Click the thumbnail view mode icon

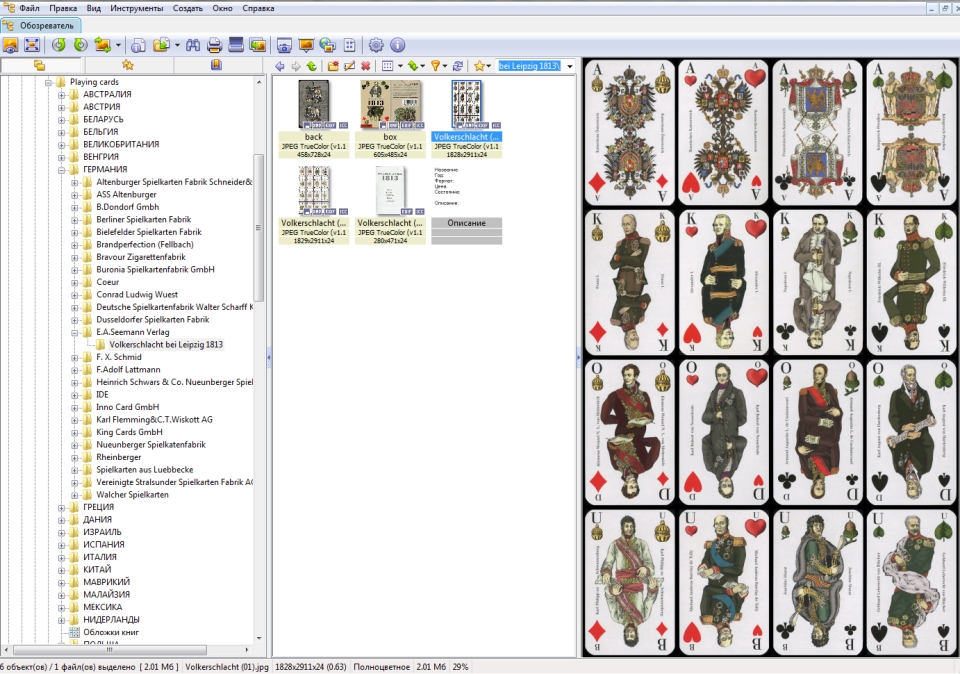click(387, 66)
